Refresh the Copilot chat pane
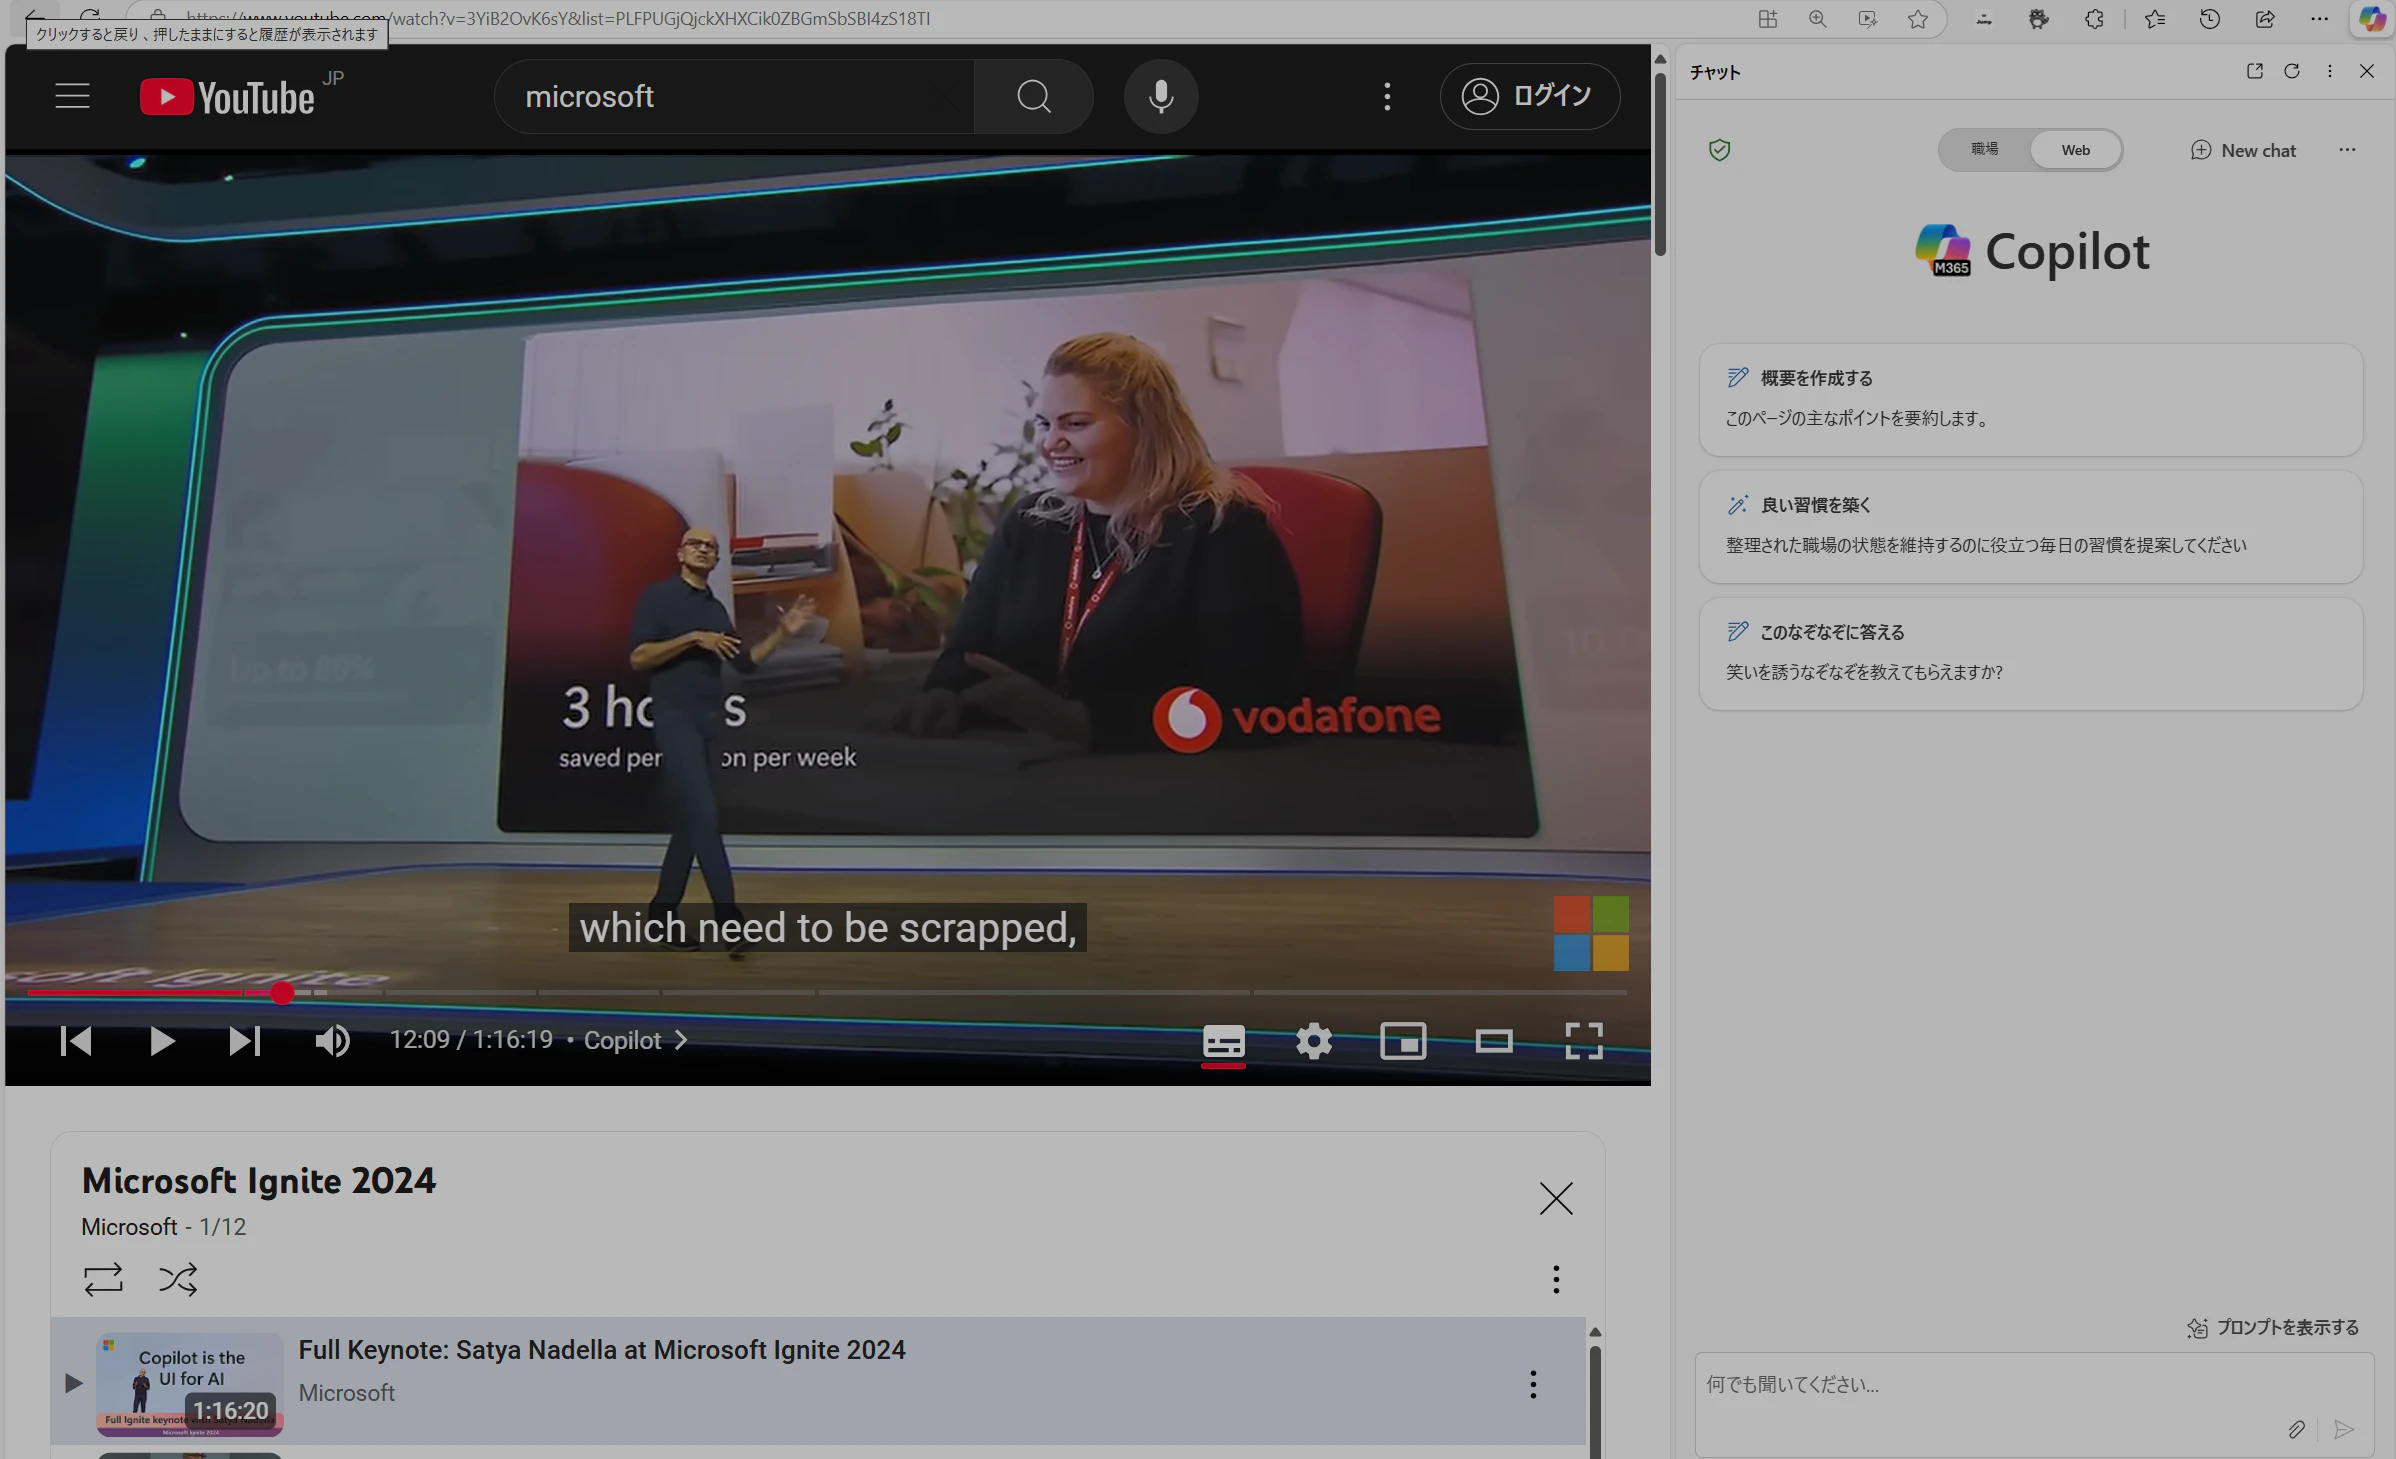 coord(2291,71)
